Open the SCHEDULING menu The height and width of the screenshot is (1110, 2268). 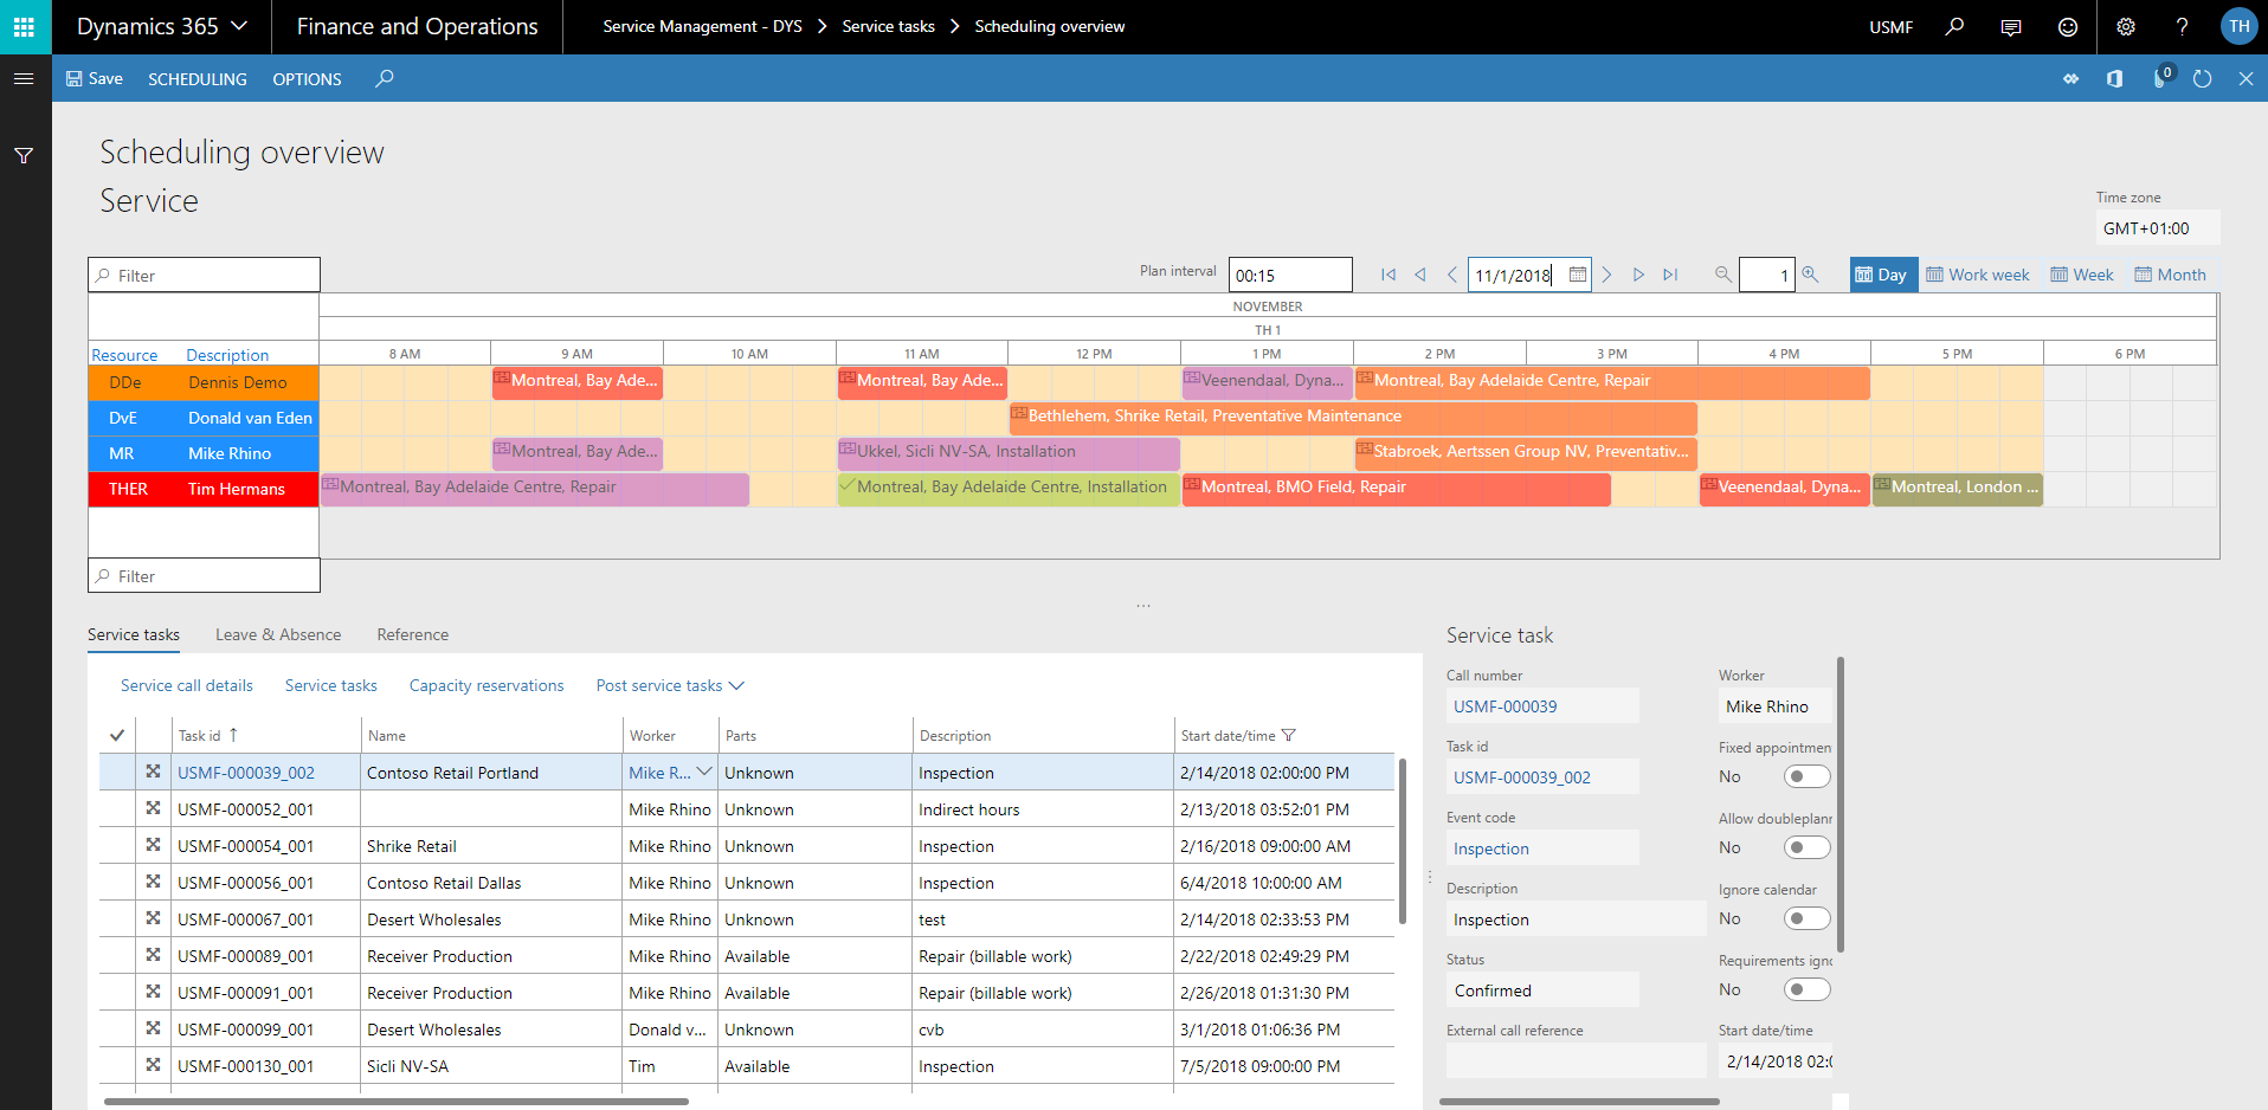(197, 79)
